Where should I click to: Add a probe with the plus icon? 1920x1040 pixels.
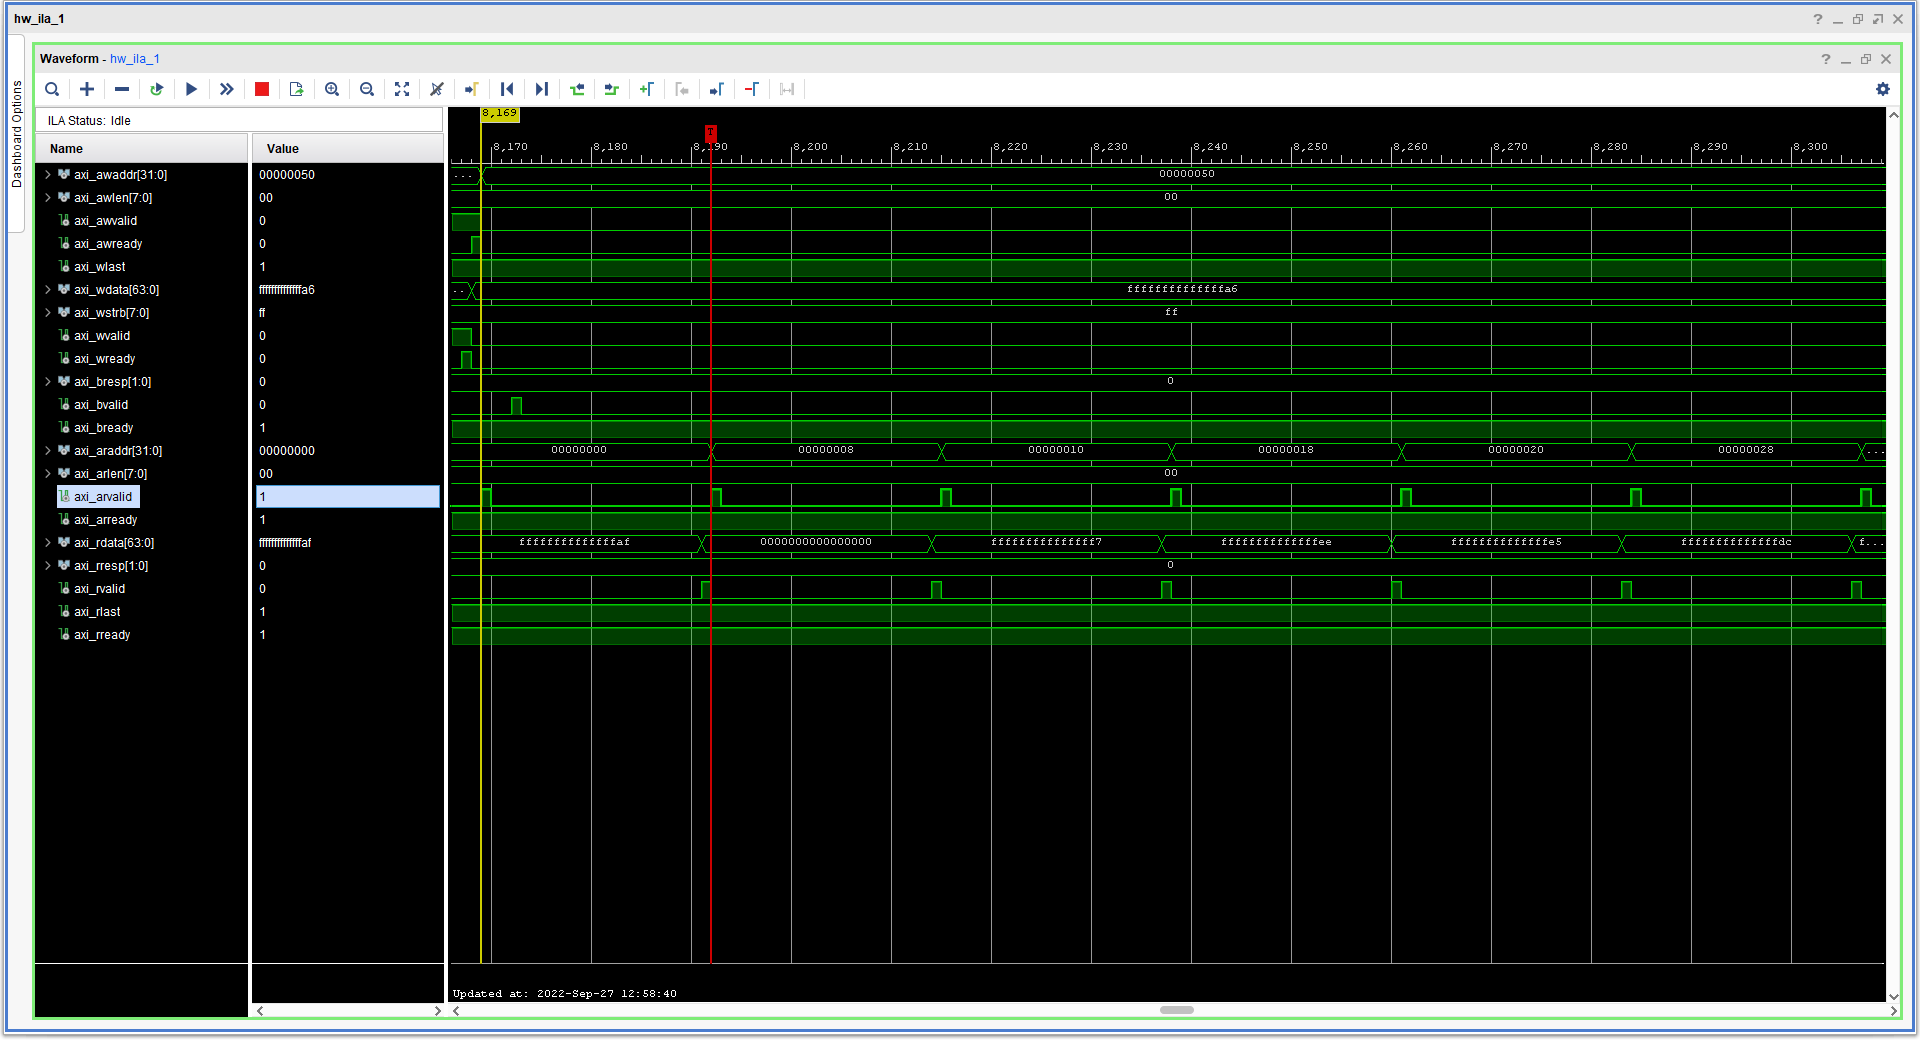pyautogui.click(x=87, y=89)
